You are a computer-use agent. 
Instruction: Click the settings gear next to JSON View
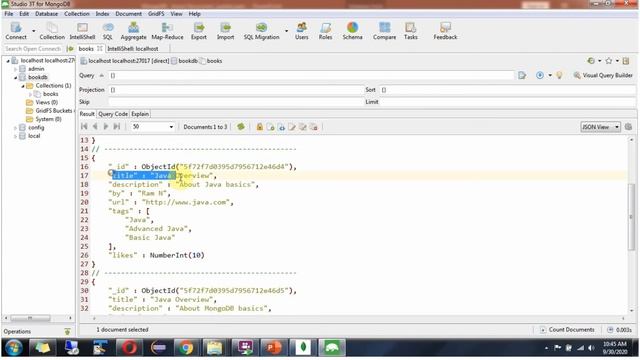[628, 127]
